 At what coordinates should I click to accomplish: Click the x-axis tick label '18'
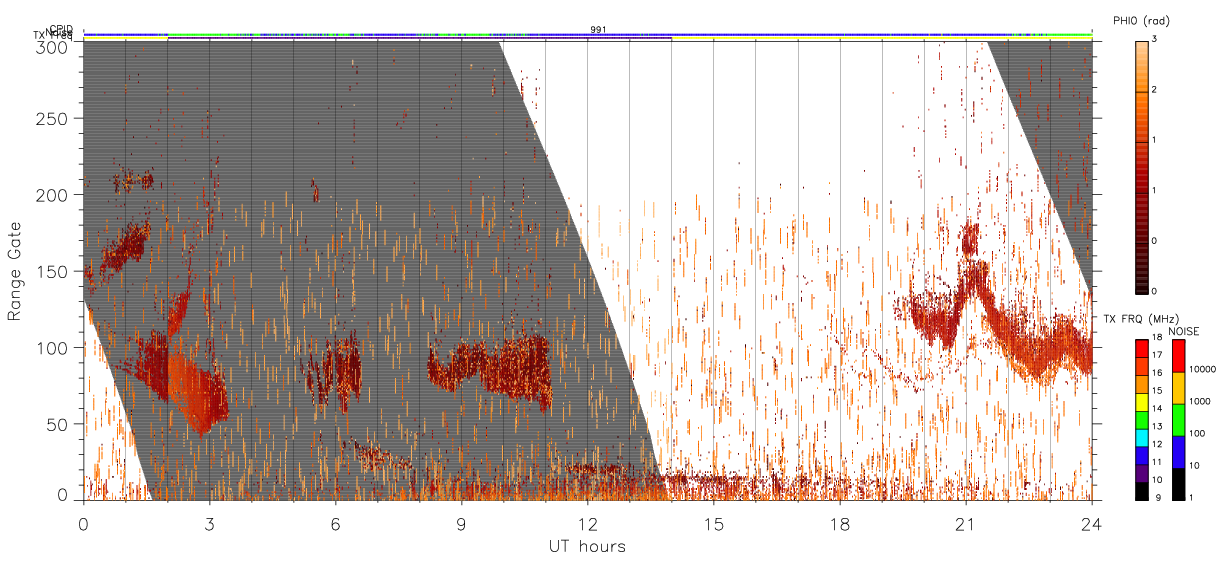click(x=840, y=523)
